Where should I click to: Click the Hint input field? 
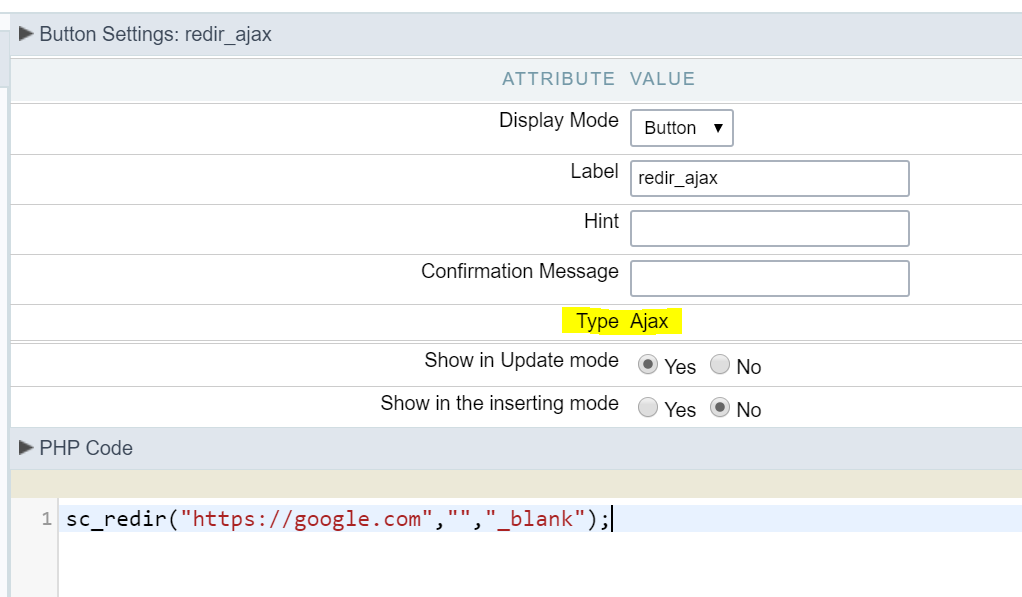770,228
